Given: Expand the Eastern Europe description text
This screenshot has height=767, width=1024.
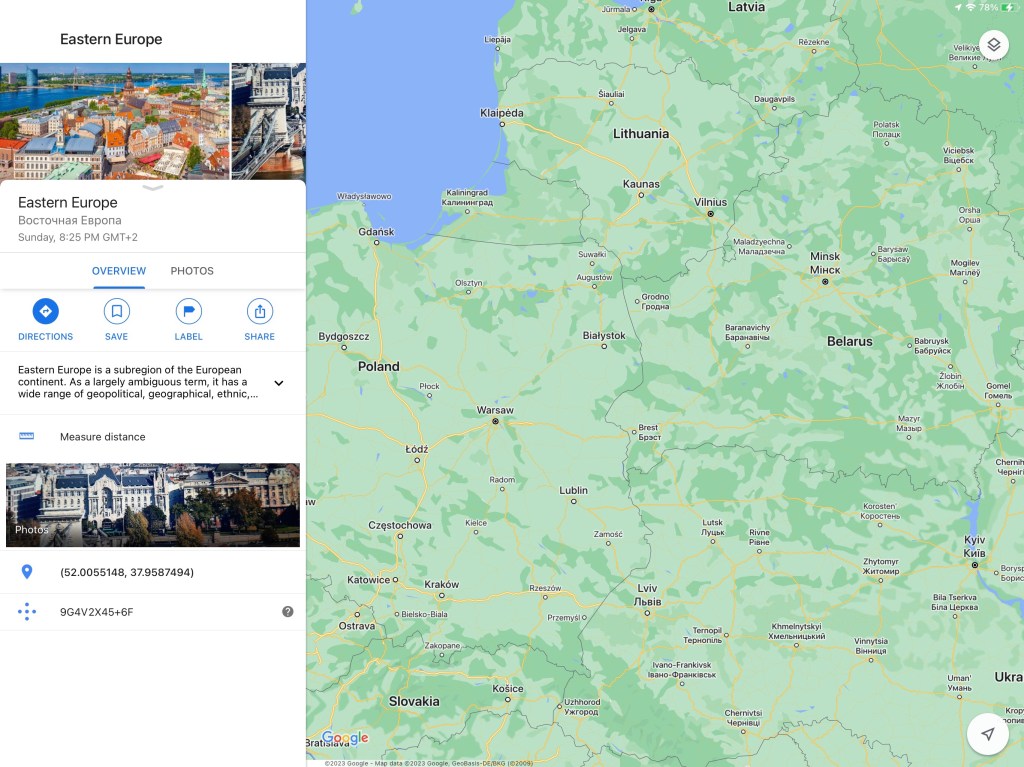Looking at the screenshot, I should [x=278, y=383].
